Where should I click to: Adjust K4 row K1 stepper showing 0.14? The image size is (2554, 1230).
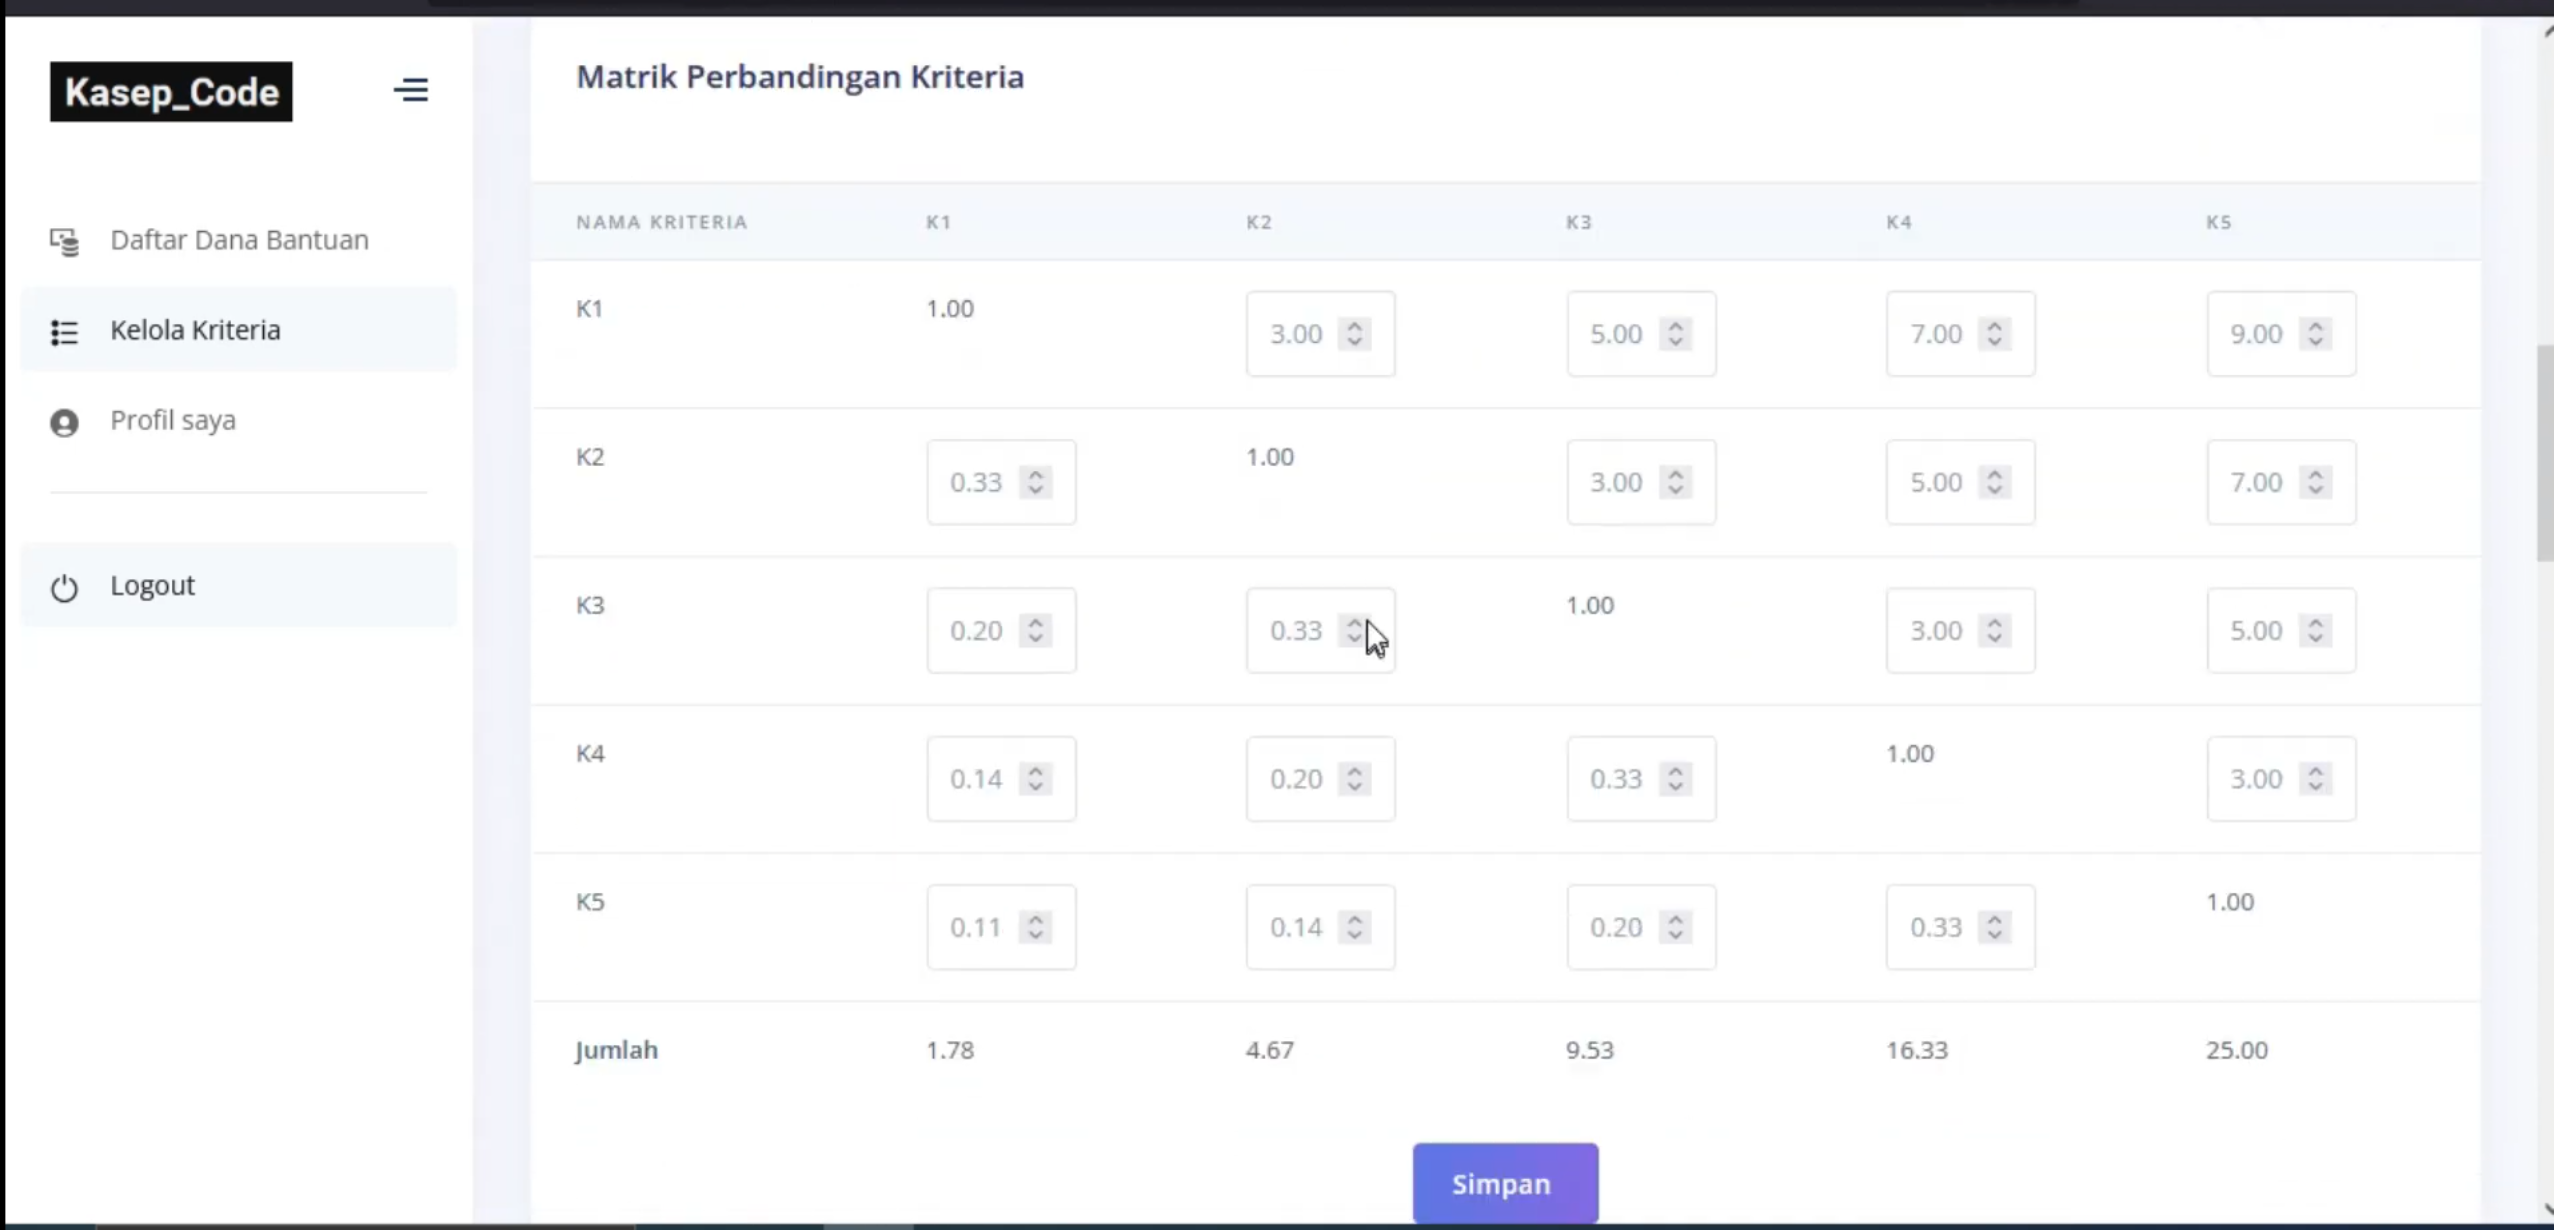(1035, 778)
